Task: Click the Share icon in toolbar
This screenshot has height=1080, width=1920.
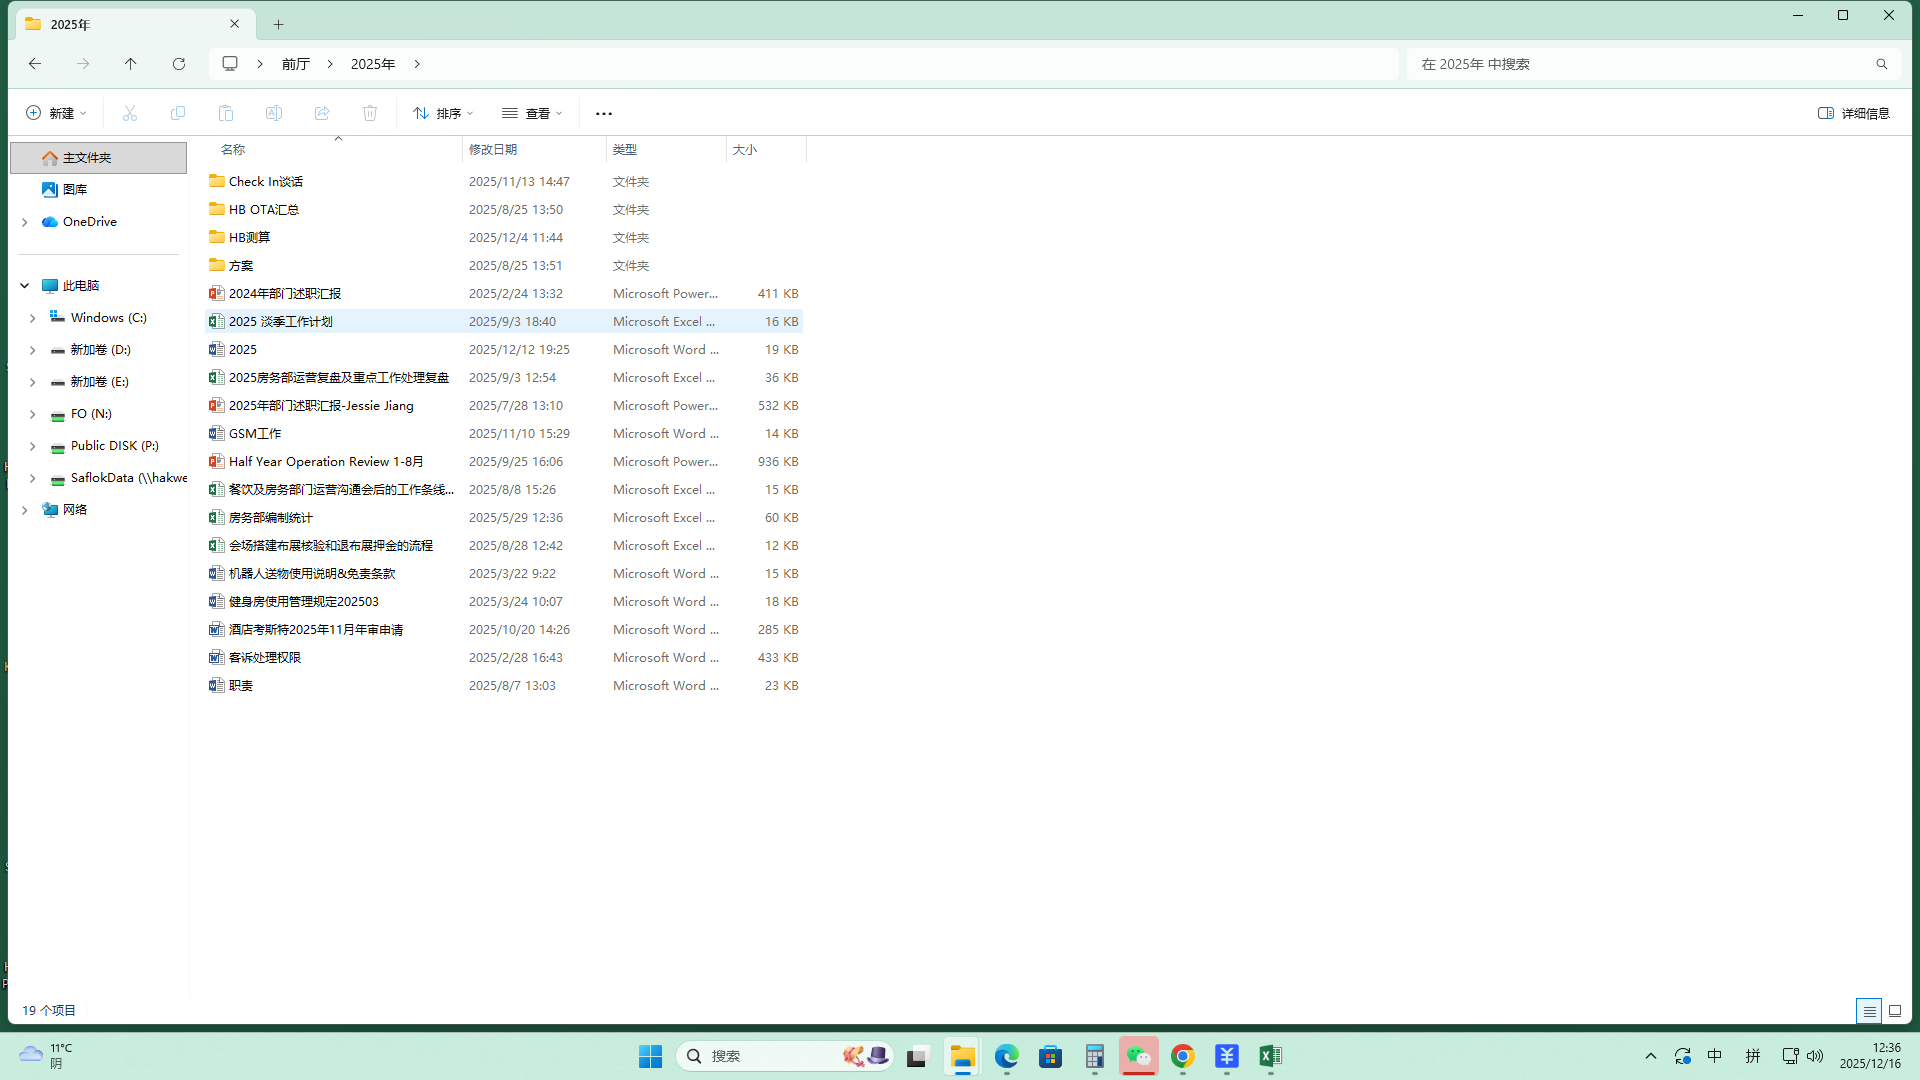Action: (322, 113)
